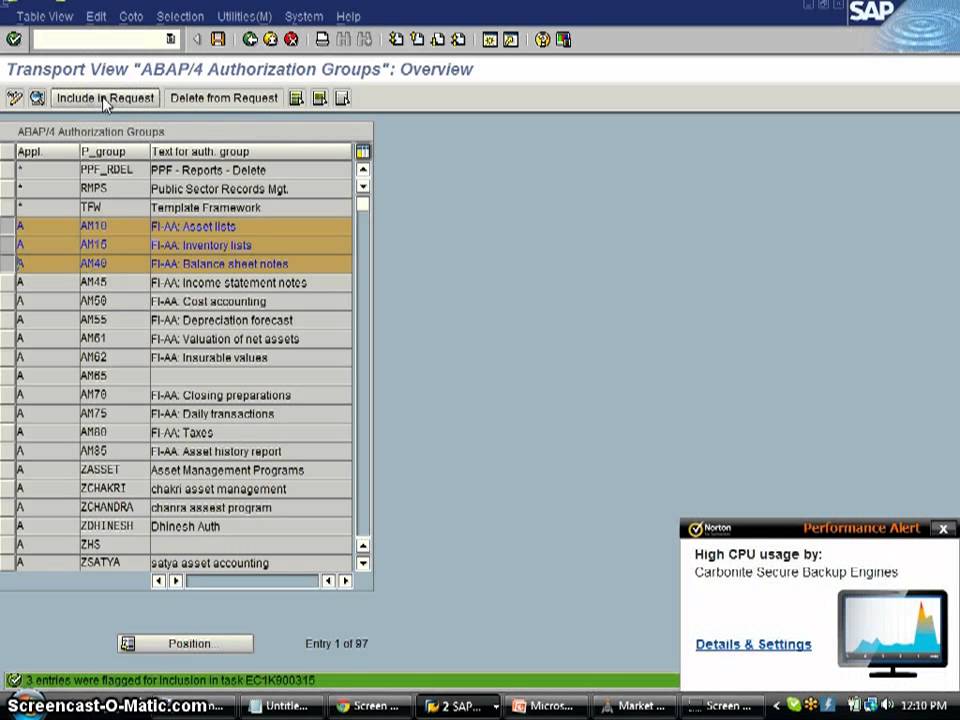The width and height of the screenshot is (960, 720).
Task: Open the Table View menu
Action: [45, 17]
